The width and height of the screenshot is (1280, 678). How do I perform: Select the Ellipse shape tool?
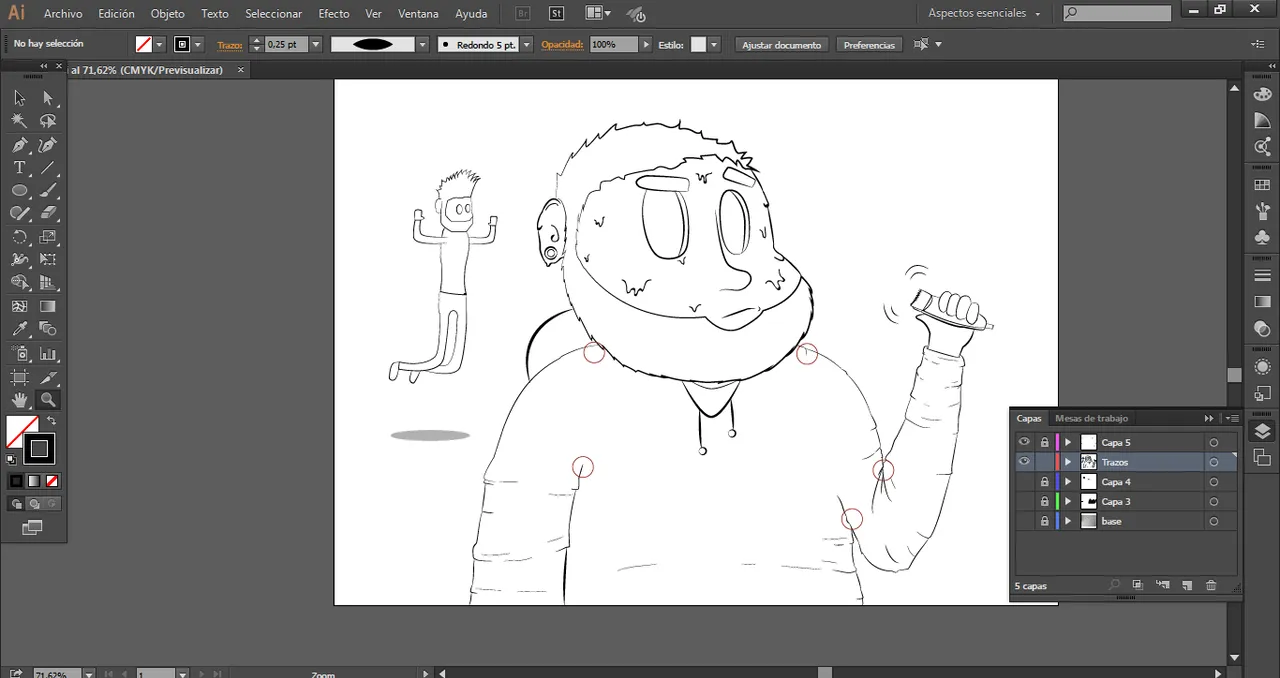(x=19, y=191)
